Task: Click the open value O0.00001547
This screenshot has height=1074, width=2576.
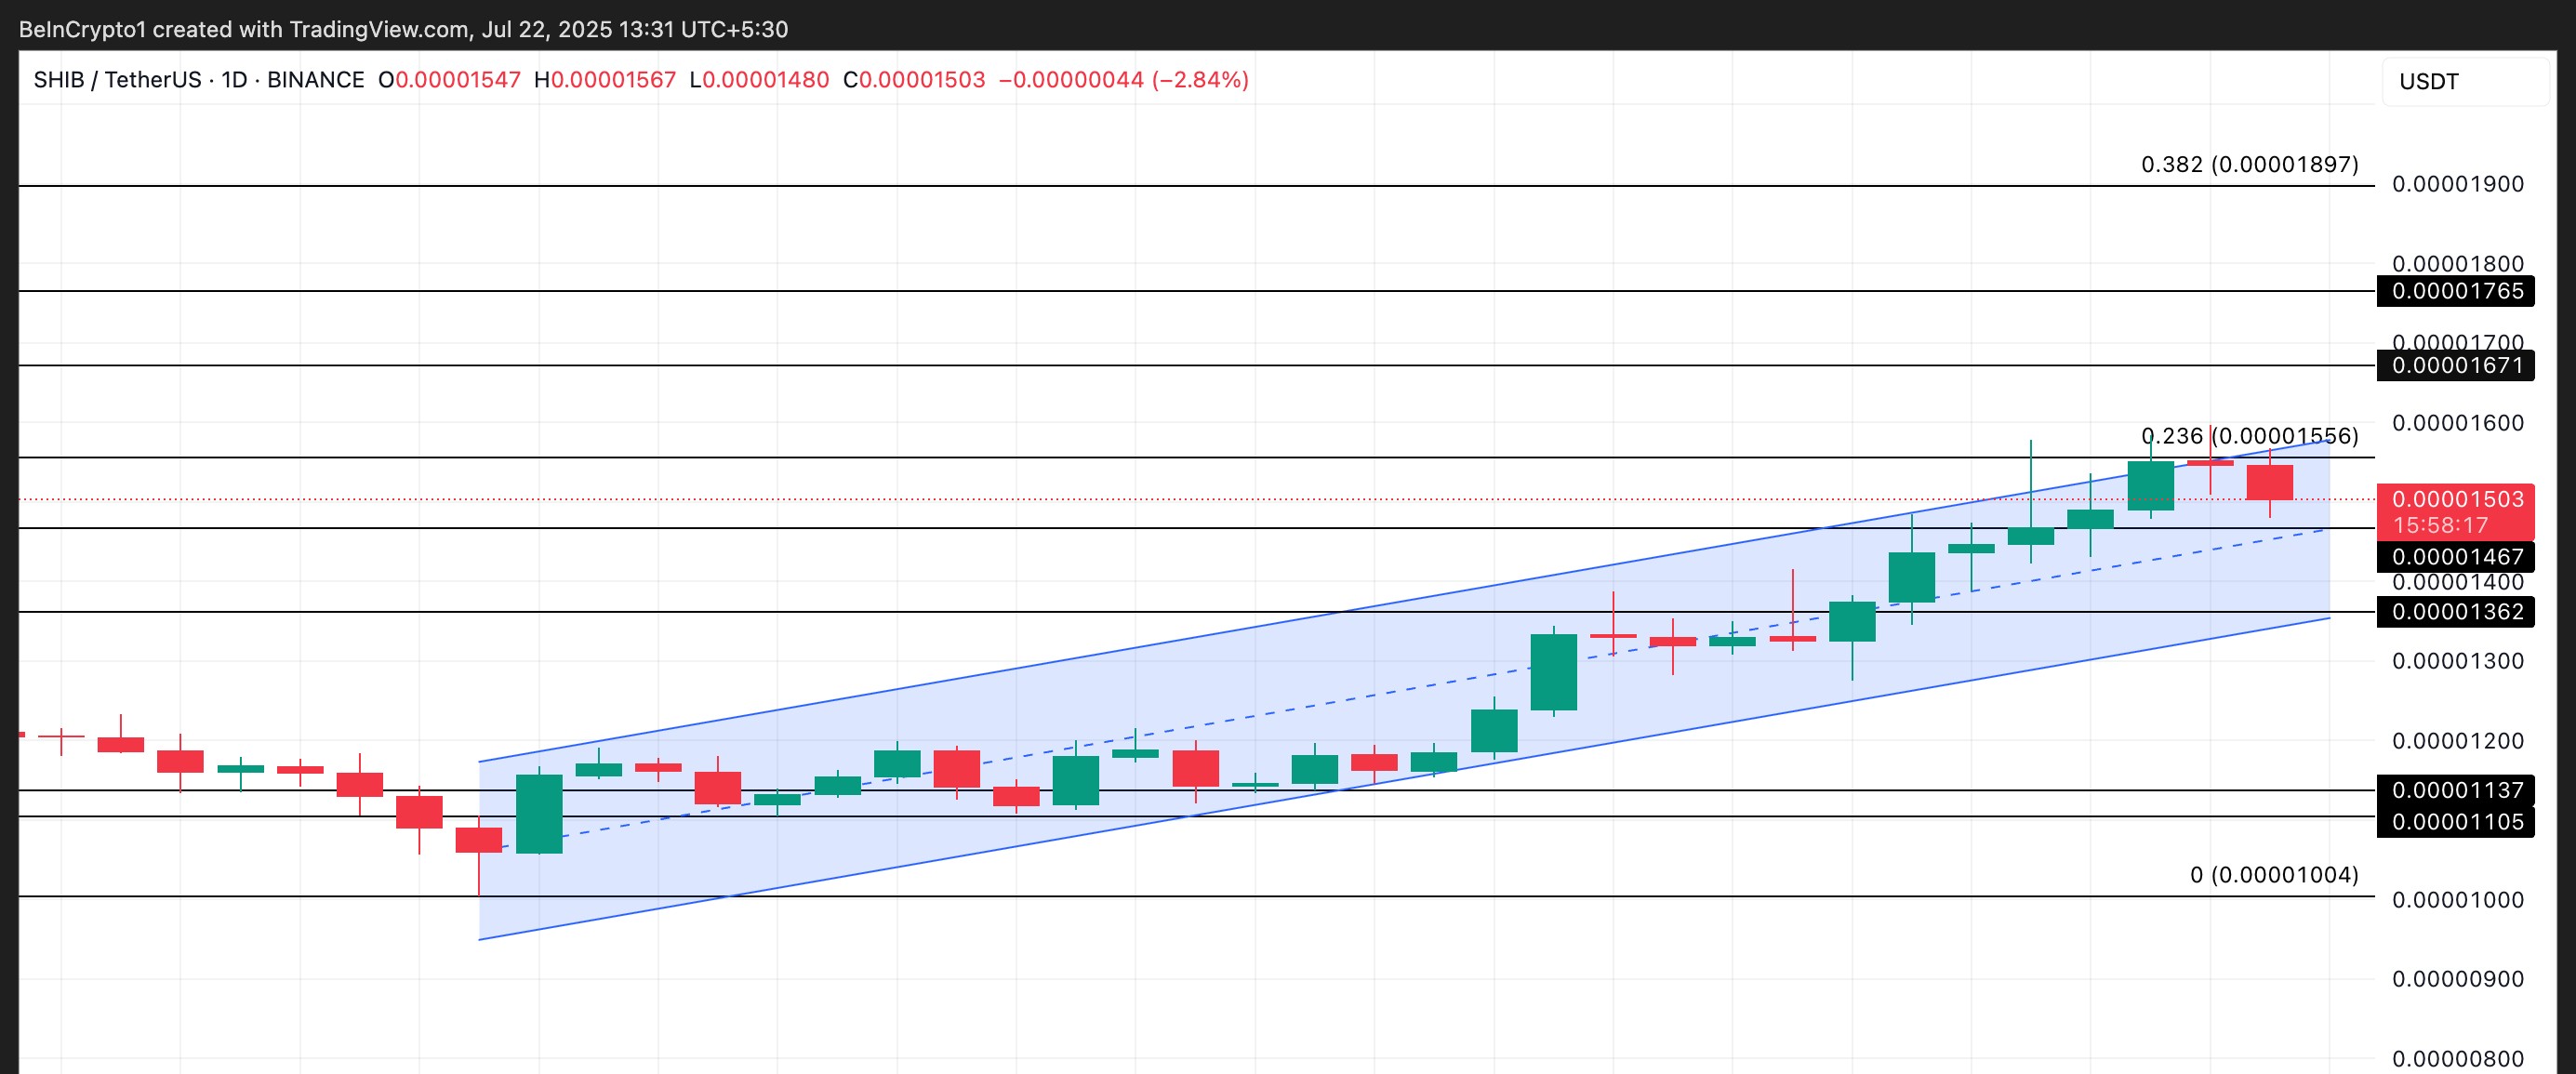Action: (x=449, y=80)
